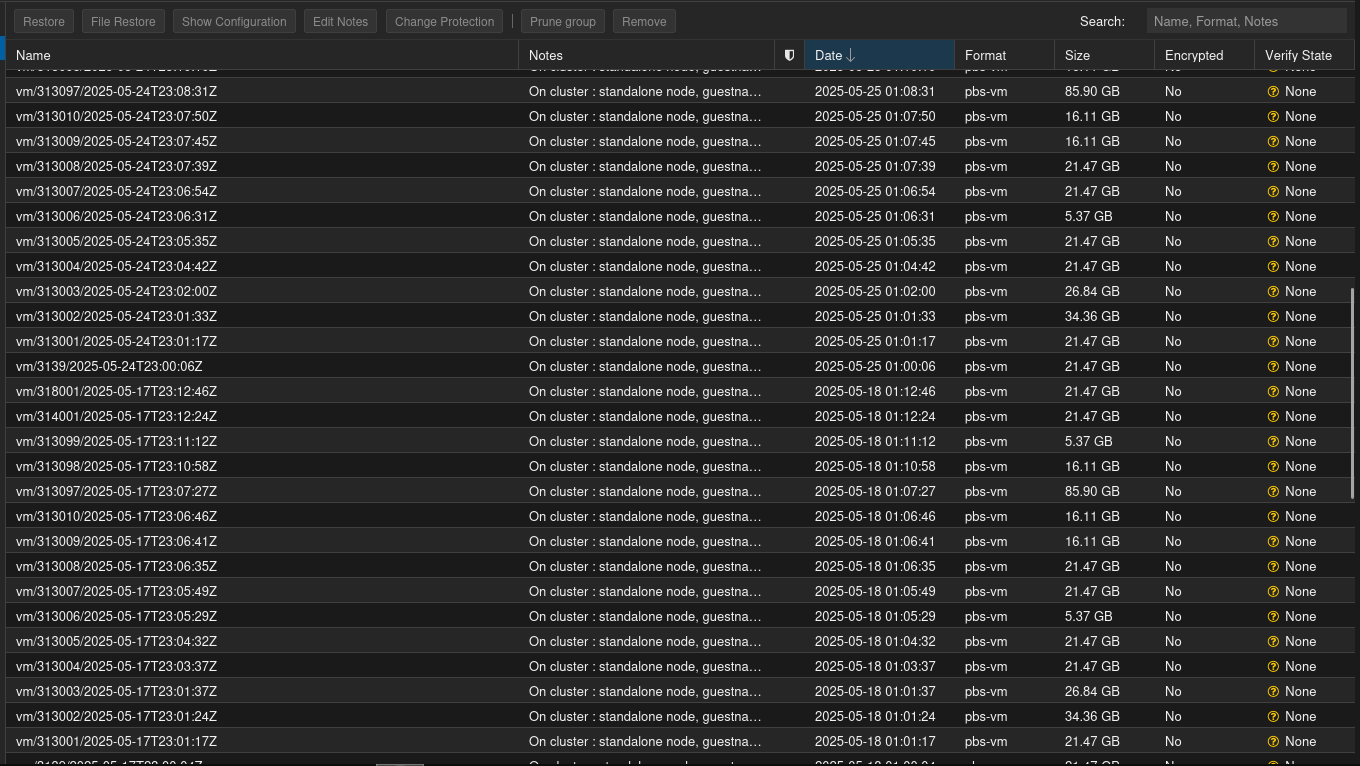Viewport: 1360px width, 766px height.
Task: Click Change Protection in the toolbar
Action: pos(444,21)
